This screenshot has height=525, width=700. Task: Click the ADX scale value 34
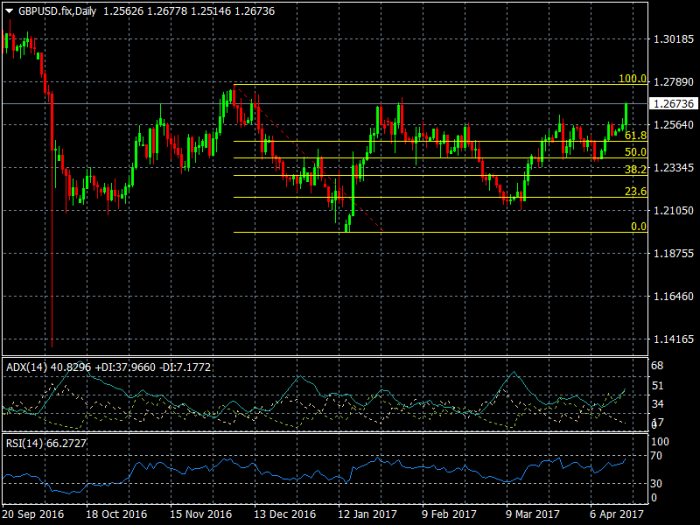point(657,404)
